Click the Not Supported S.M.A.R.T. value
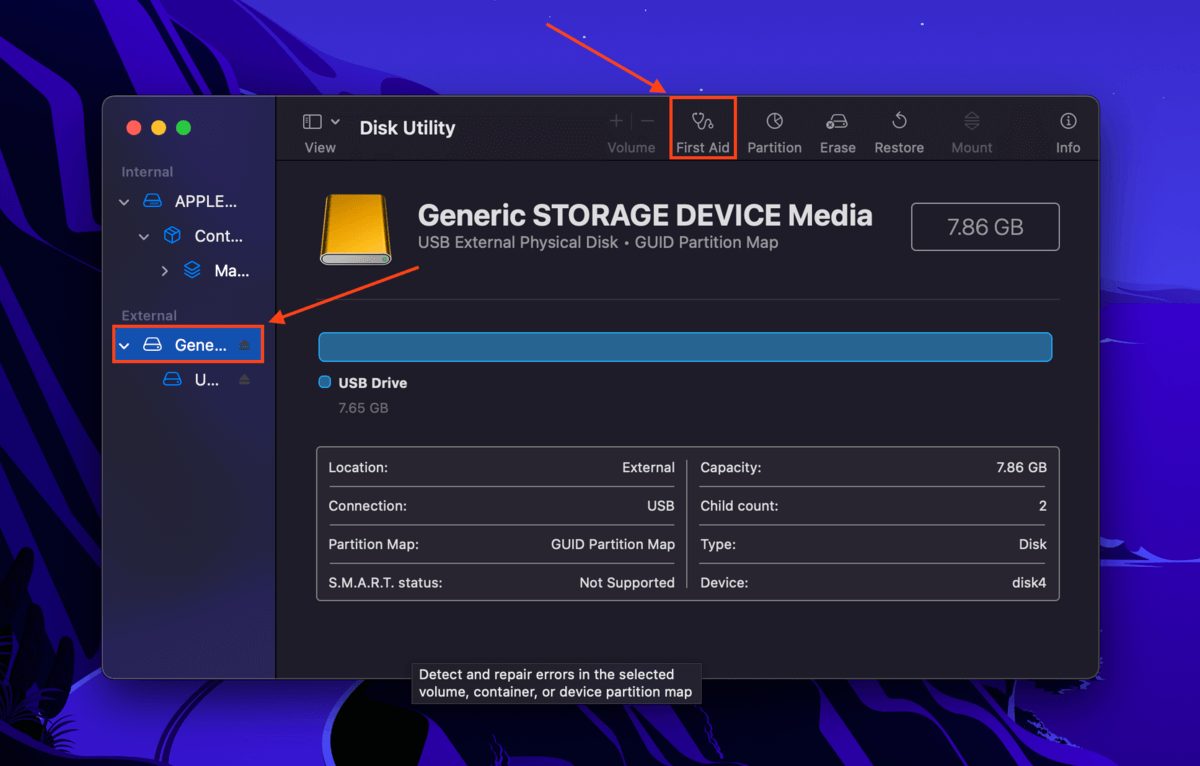Image resolution: width=1200 pixels, height=766 pixels. pyautogui.click(x=627, y=582)
